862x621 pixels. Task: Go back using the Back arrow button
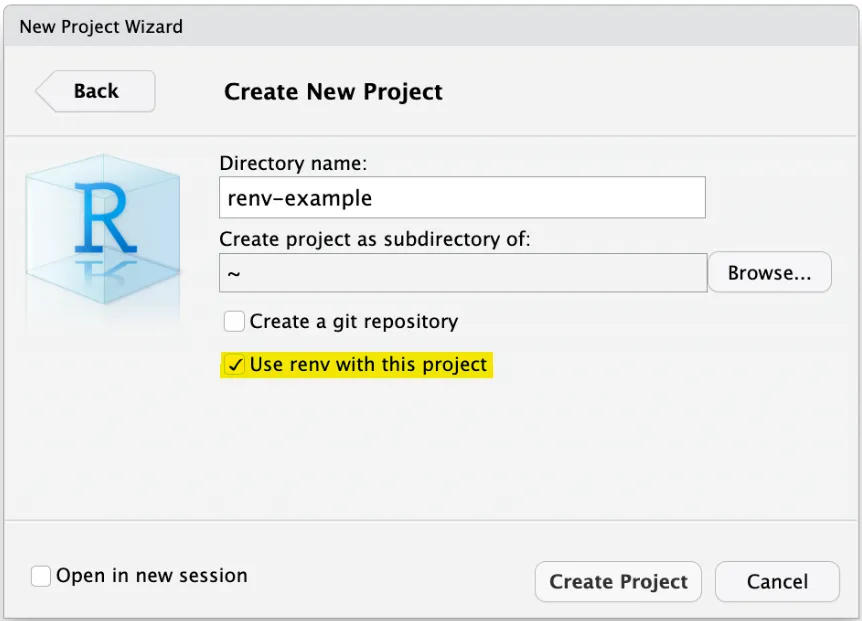click(96, 91)
